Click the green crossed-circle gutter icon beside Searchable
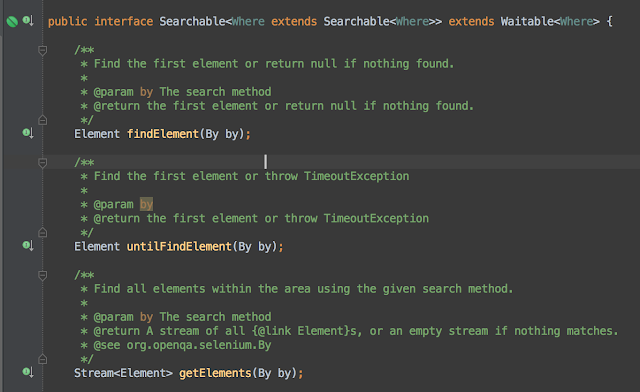Screen dimensions: 640x392 pyautogui.click(x=12, y=21)
